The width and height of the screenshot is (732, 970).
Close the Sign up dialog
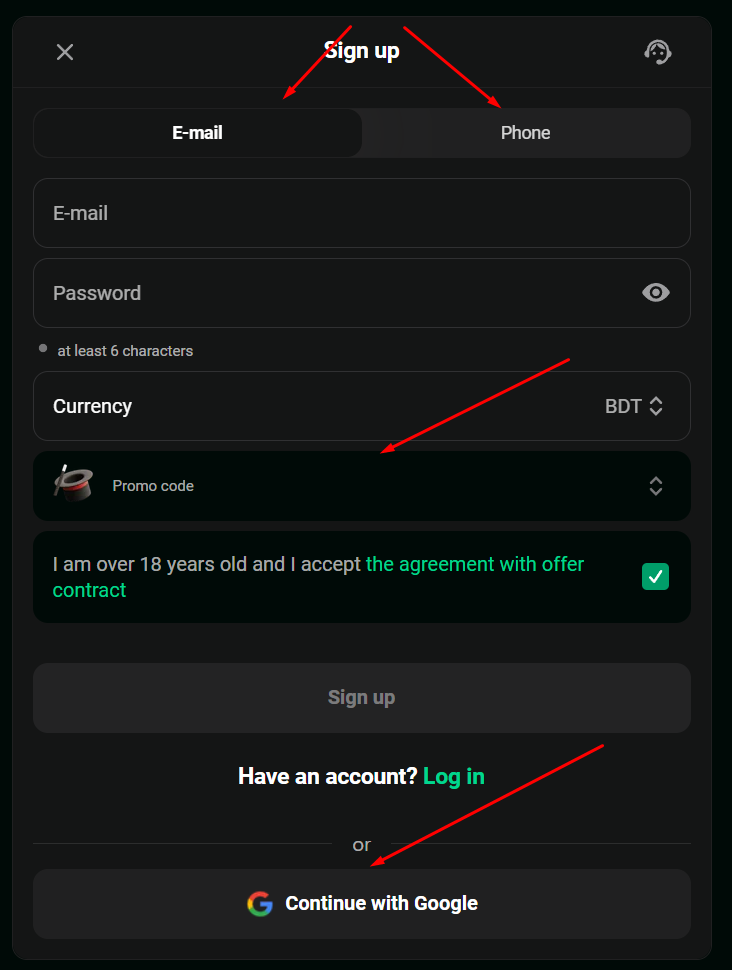(x=65, y=52)
